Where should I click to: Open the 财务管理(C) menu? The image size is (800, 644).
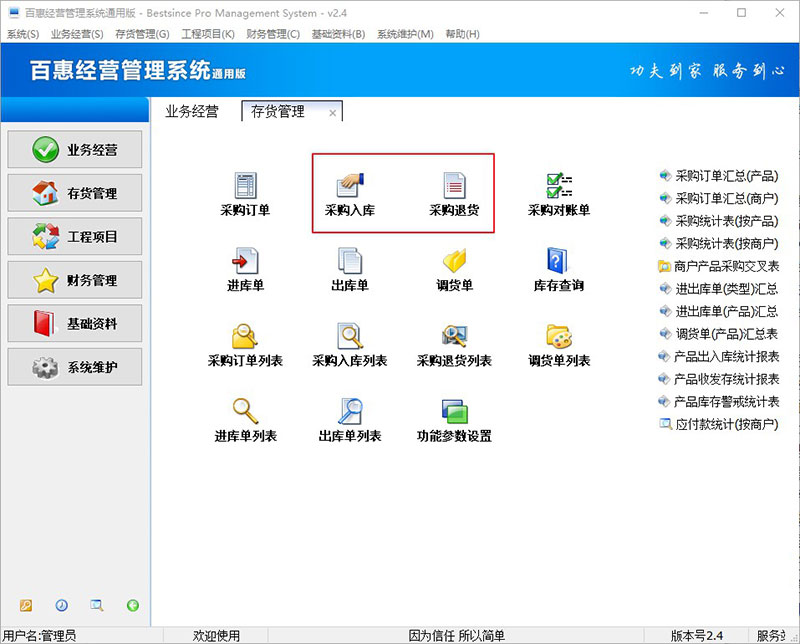273,34
